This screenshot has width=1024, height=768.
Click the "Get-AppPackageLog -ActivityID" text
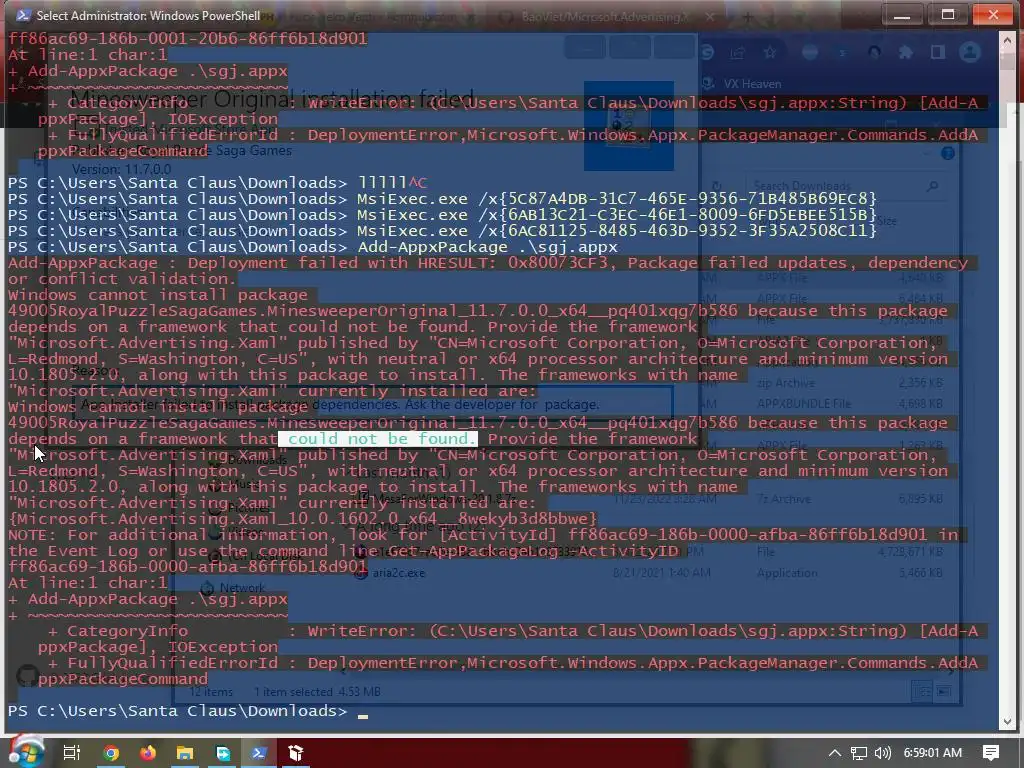coord(533,551)
